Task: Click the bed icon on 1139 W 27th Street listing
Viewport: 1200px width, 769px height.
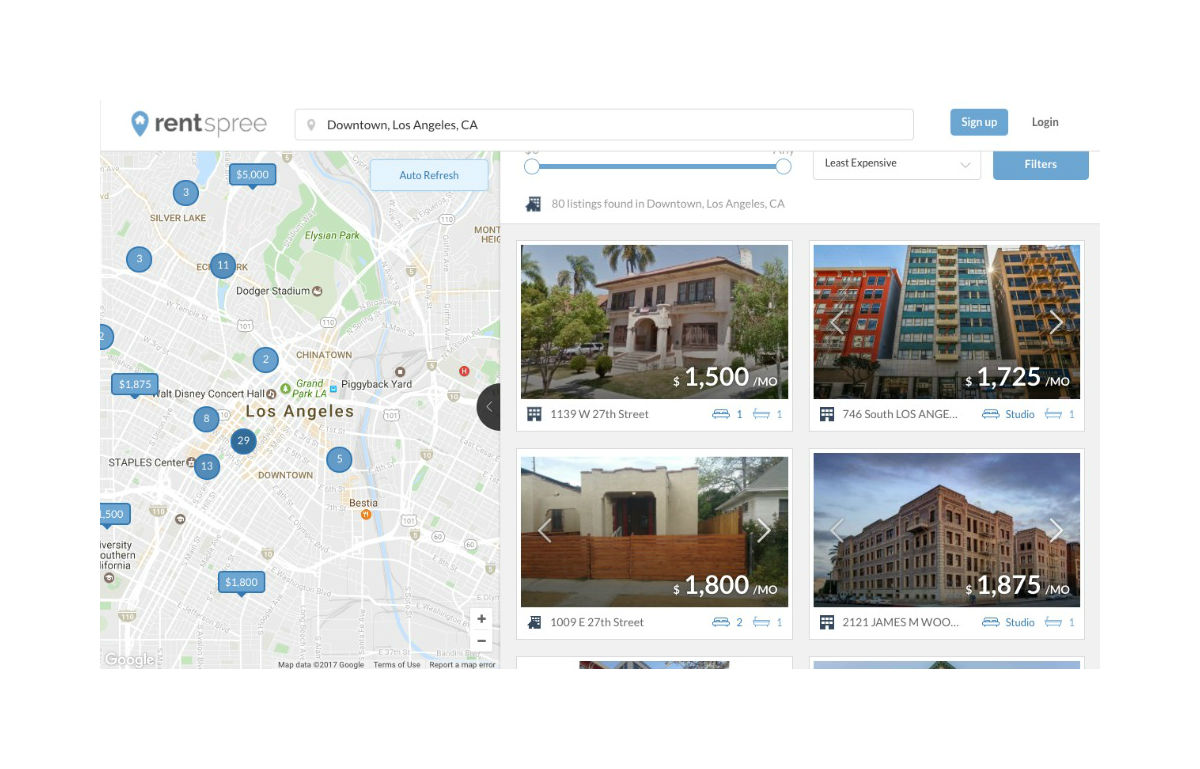Action: click(x=722, y=413)
